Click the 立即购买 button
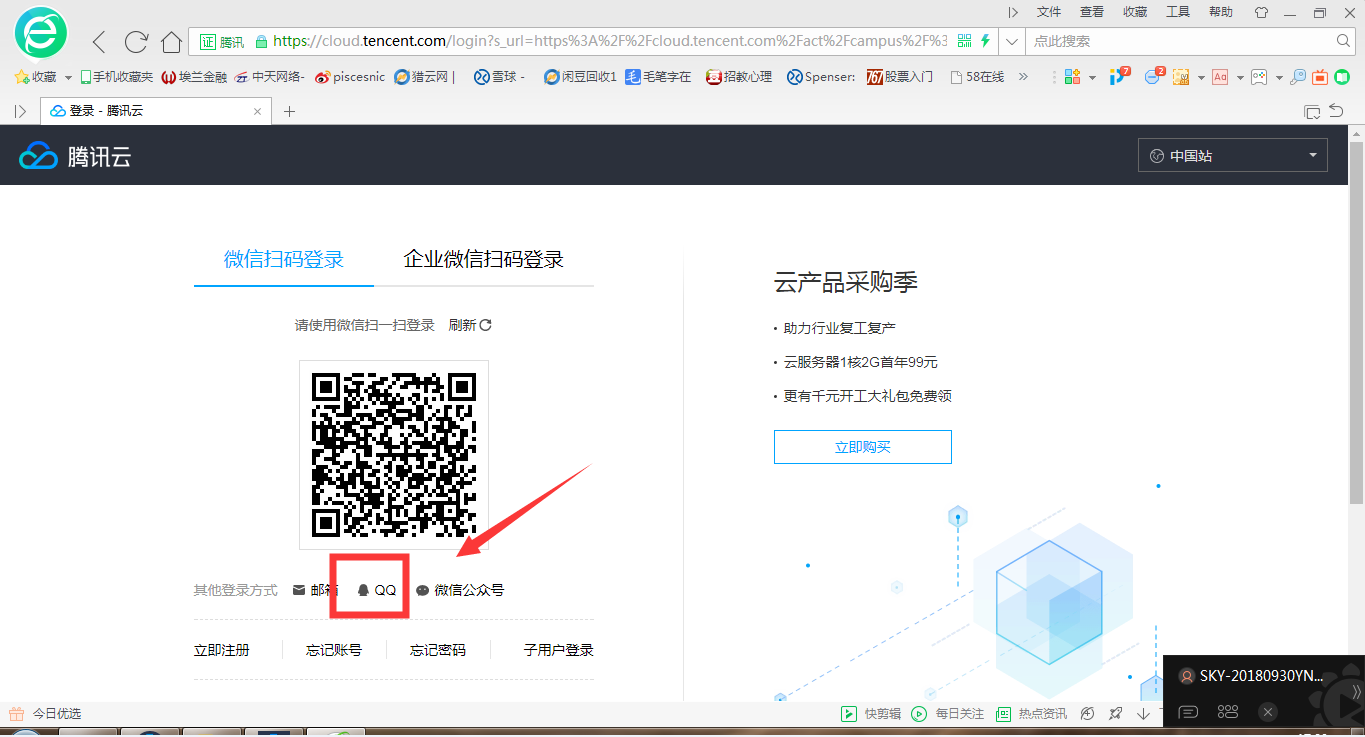Viewport: 1365px width, 737px height. (x=863, y=447)
